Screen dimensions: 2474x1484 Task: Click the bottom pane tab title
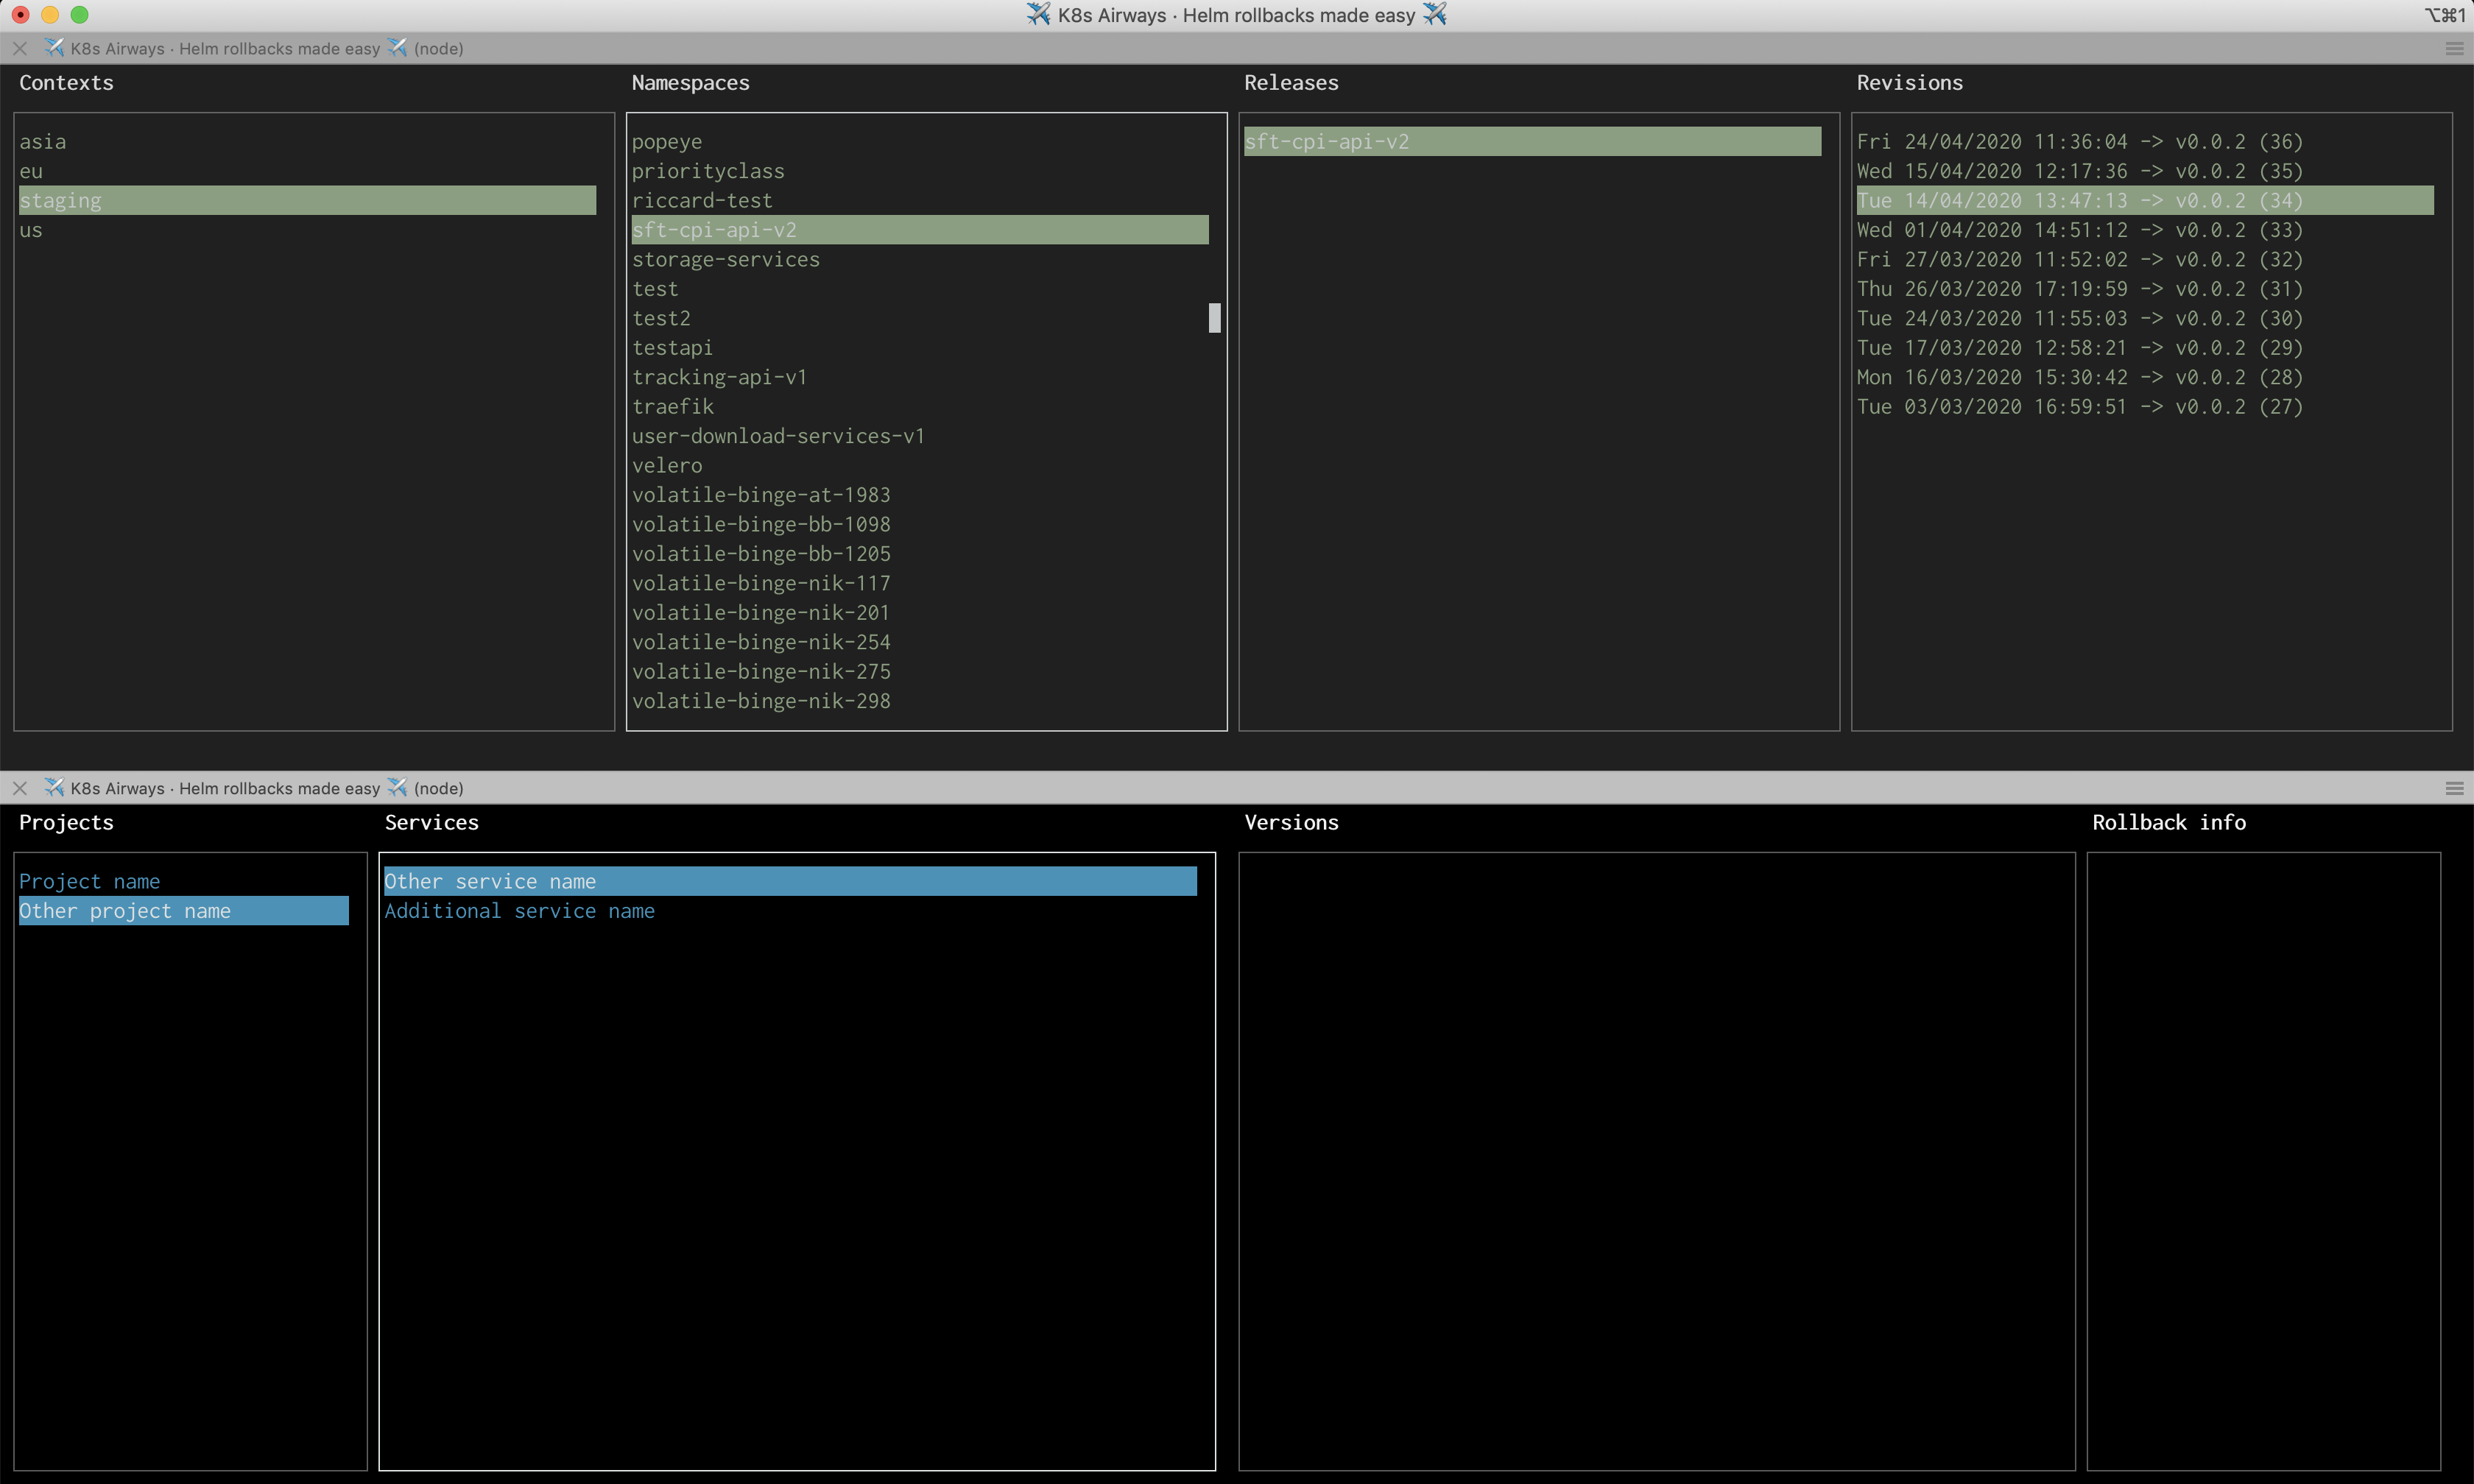(x=225, y=788)
